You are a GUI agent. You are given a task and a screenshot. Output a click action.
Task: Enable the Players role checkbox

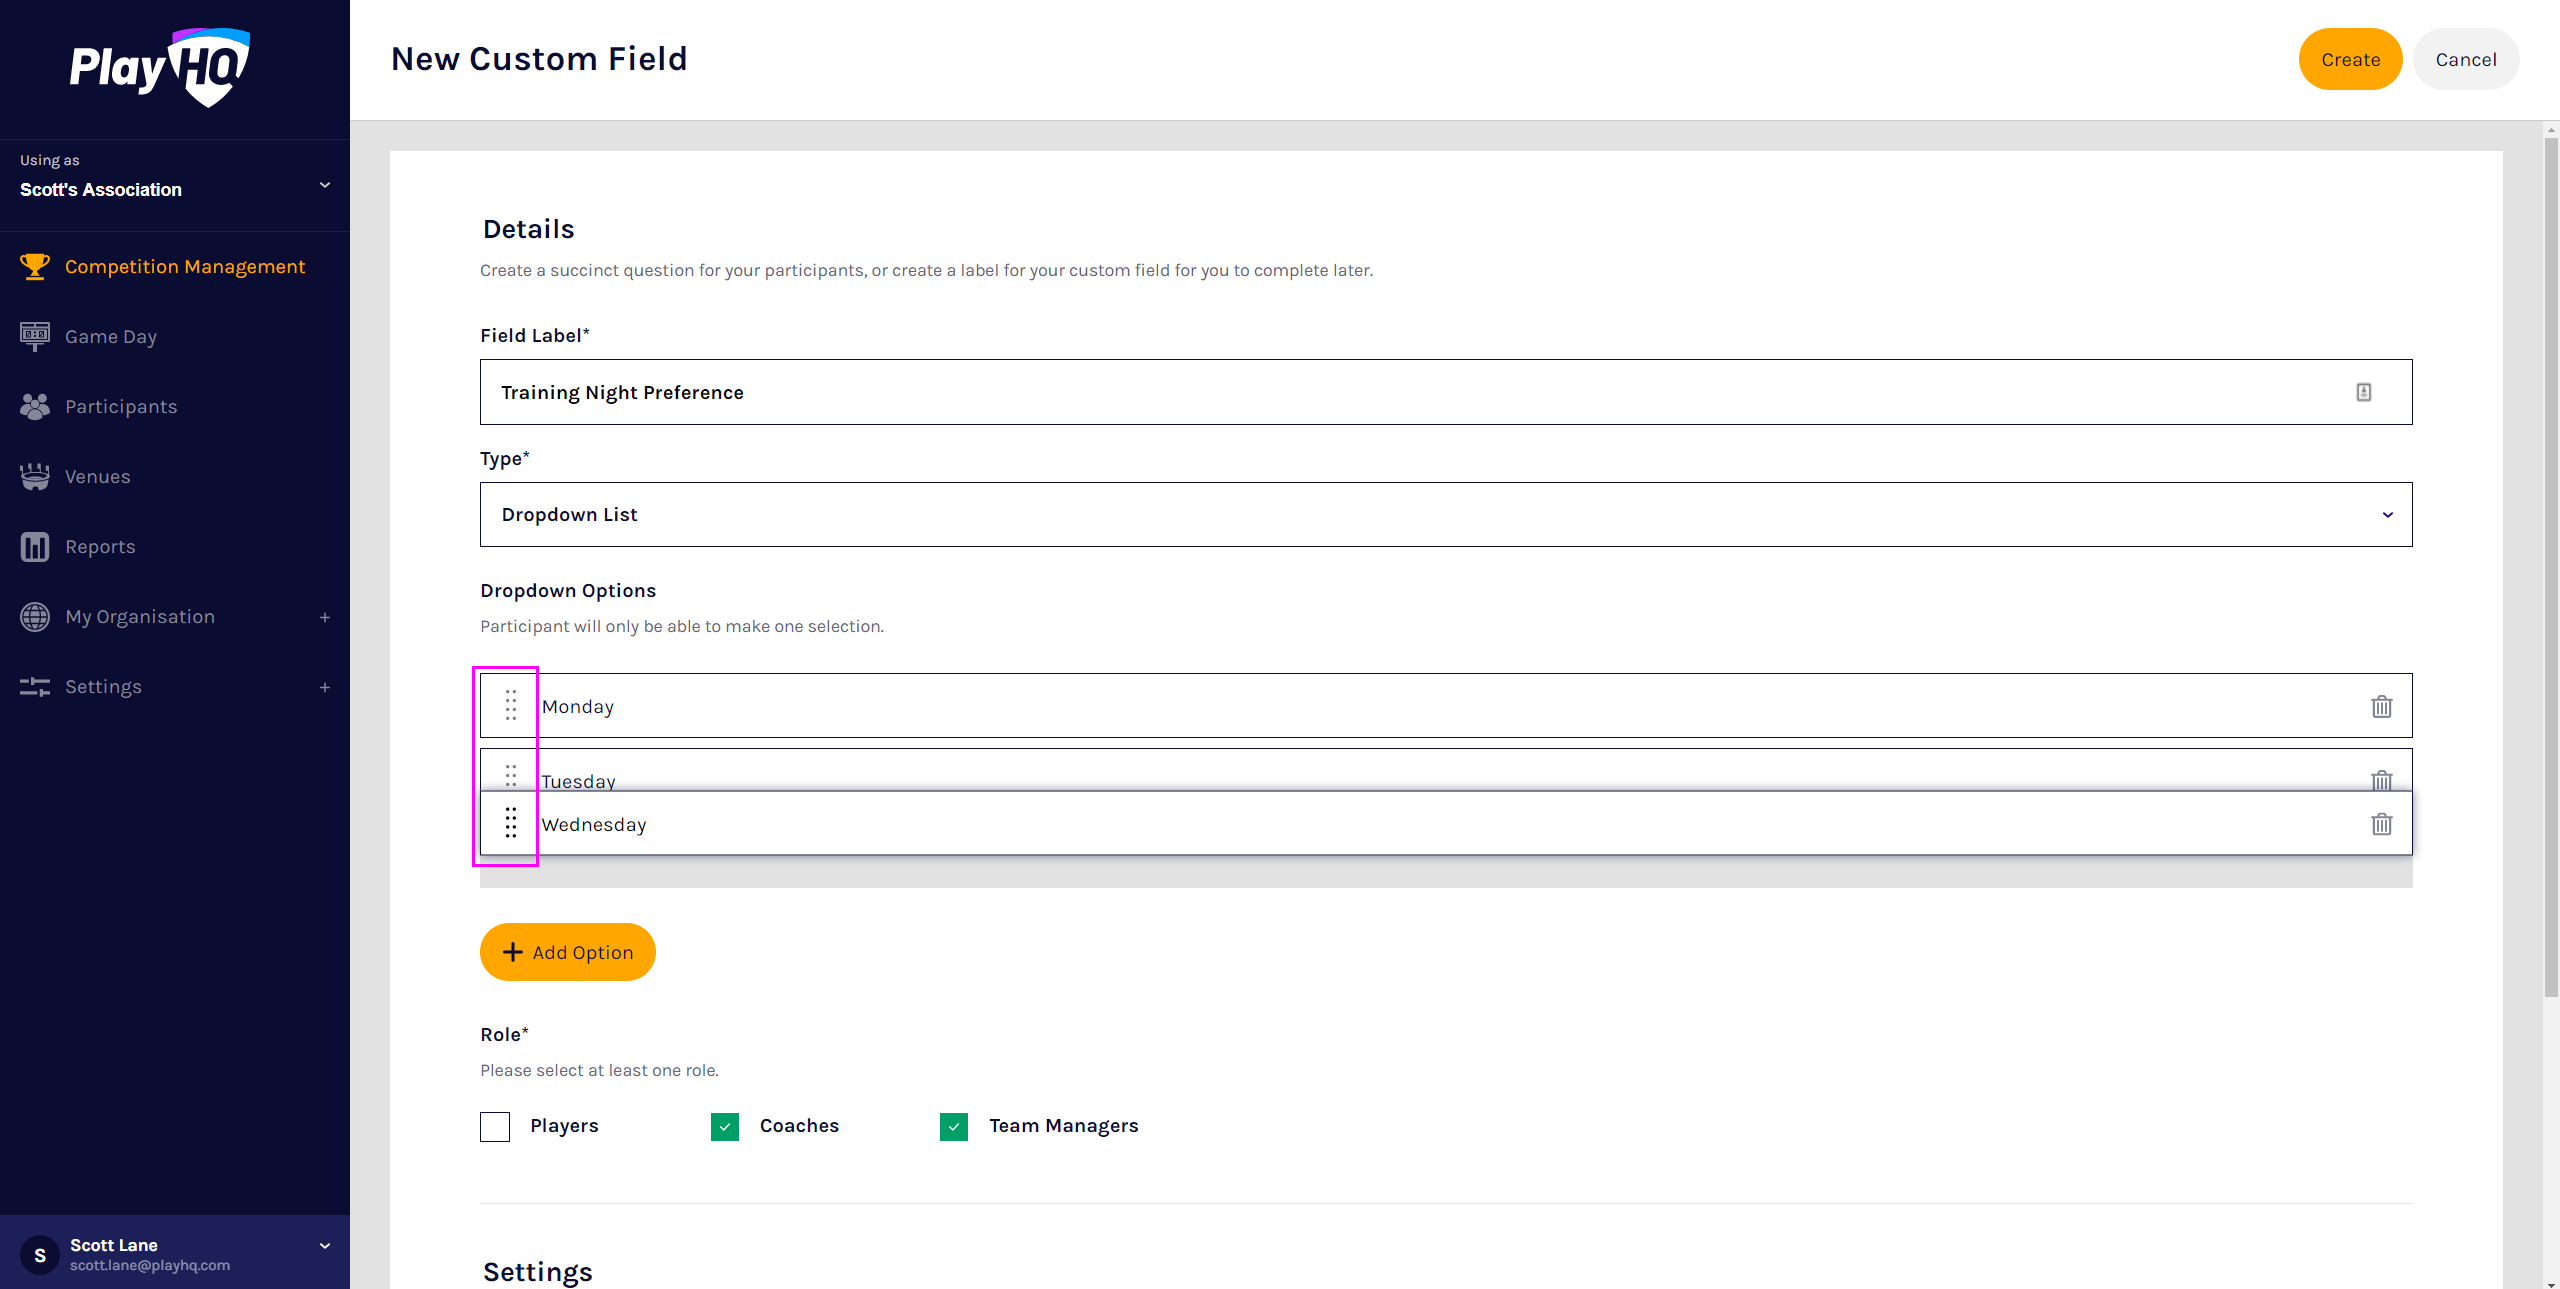(495, 1126)
